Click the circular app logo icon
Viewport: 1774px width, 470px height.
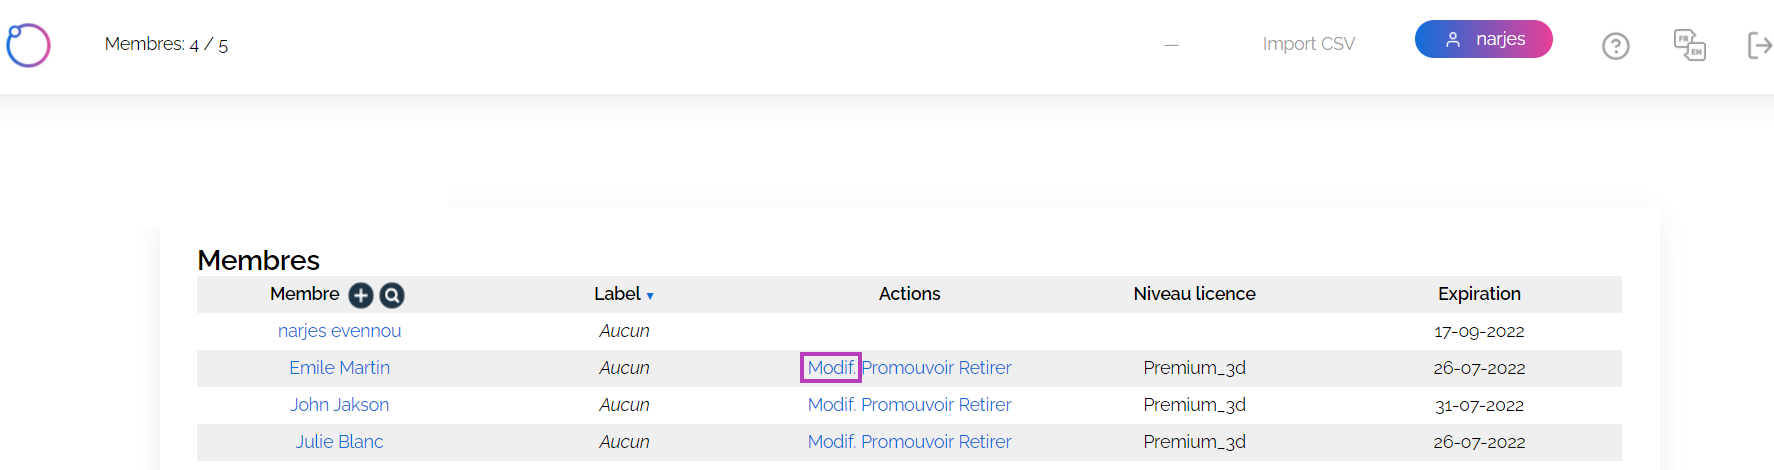pos(28,45)
